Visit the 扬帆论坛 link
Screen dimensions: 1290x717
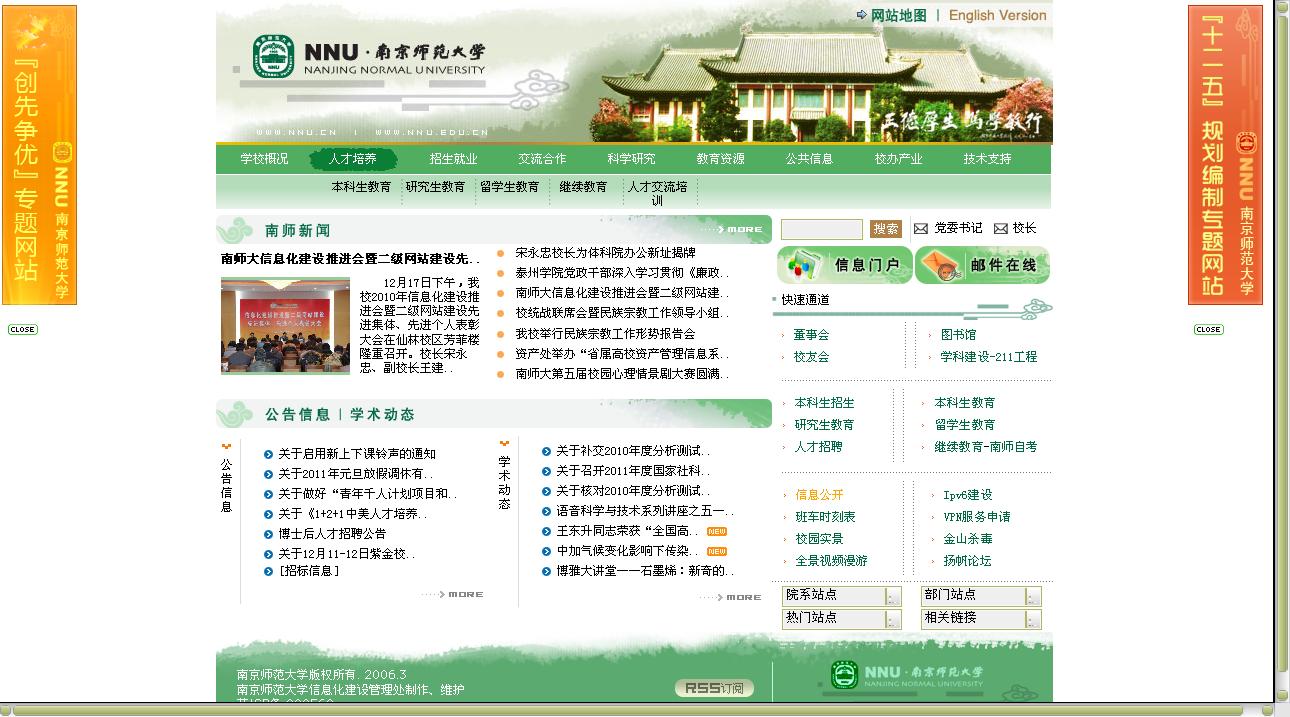click(x=968, y=561)
